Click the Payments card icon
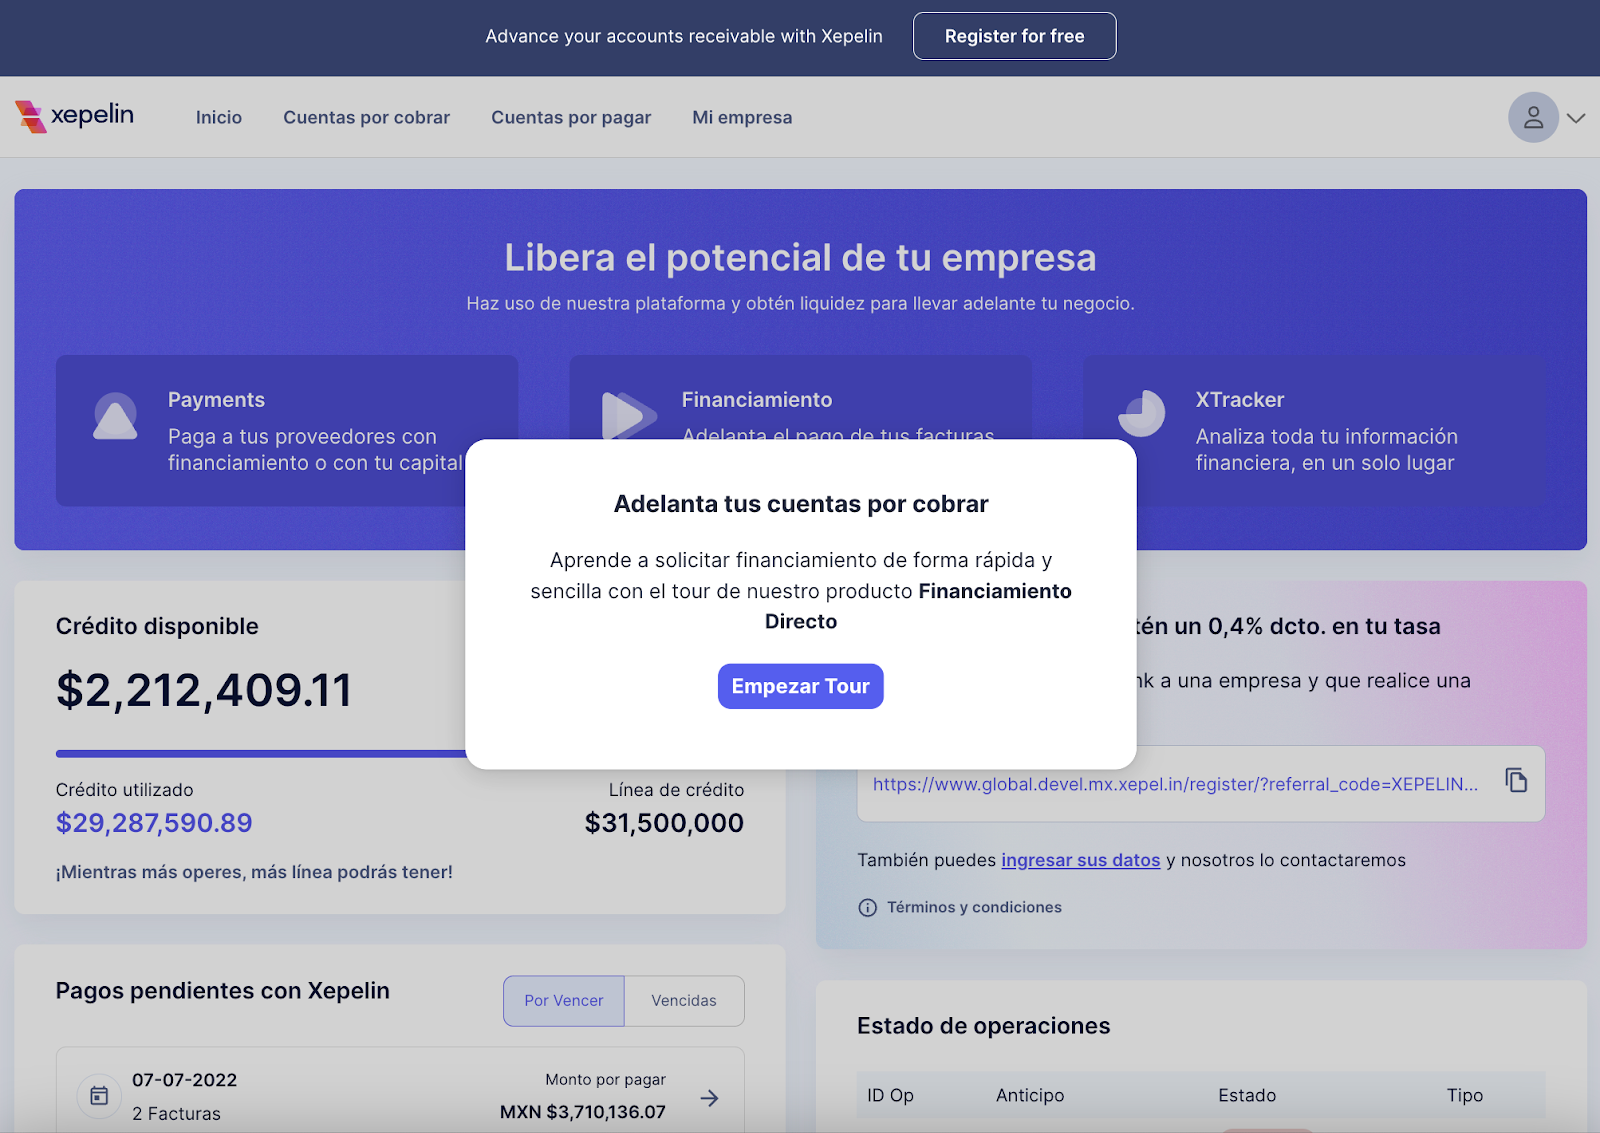This screenshot has width=1600, height=1133. (115, 416)
